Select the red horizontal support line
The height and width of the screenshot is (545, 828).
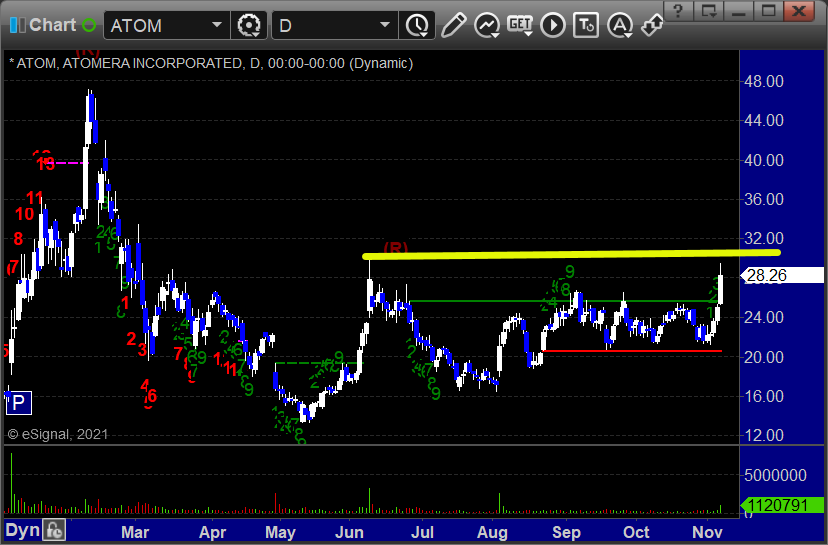point(632,351)
